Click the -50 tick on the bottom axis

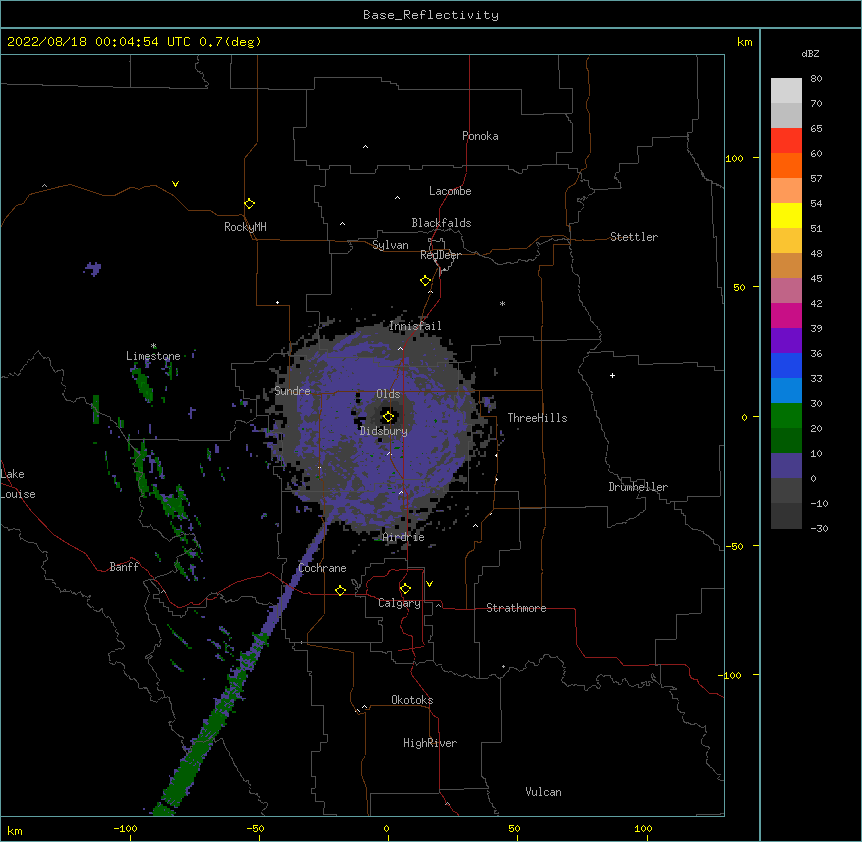(255, 828)
